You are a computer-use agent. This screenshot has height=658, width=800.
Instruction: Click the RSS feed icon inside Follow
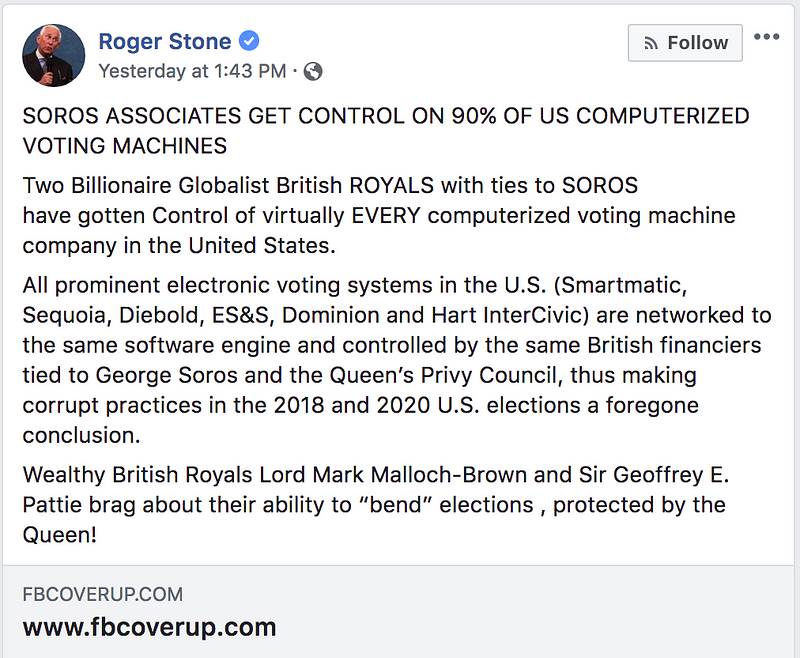click(x=651, y=43)
